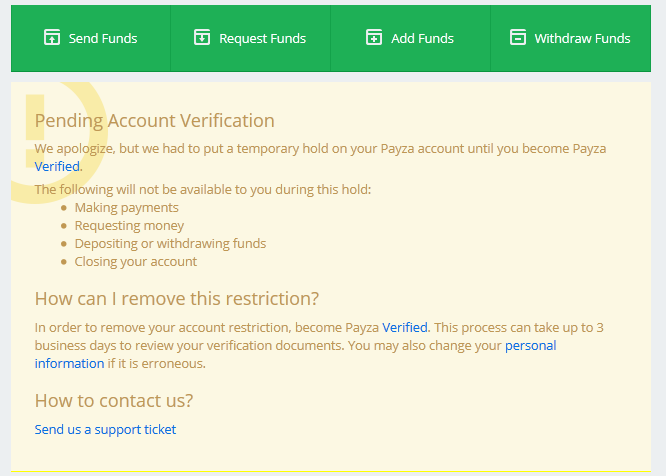This screenshot has height=476, width=666.
Task: Click the Send Funds upload icon
Action: click(x=52, y=38)
